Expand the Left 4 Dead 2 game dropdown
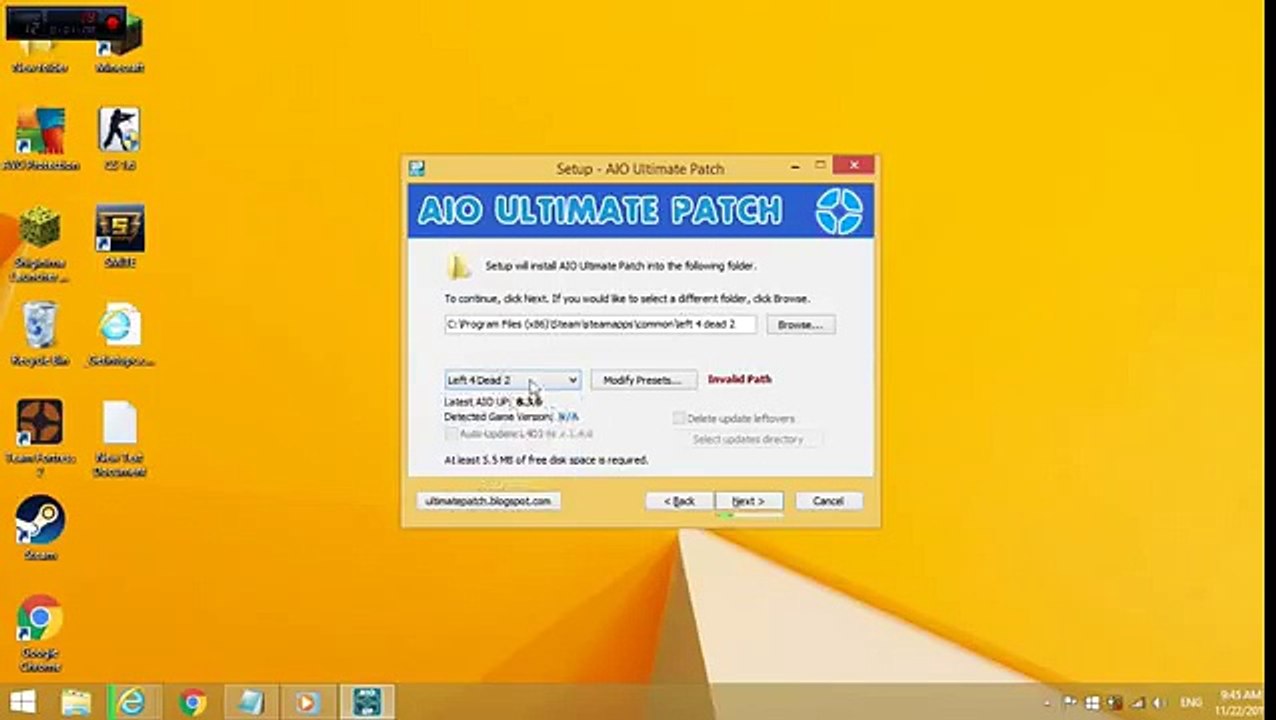The height and width of the screenshot is (720, 1276). [x=512, y=380]
